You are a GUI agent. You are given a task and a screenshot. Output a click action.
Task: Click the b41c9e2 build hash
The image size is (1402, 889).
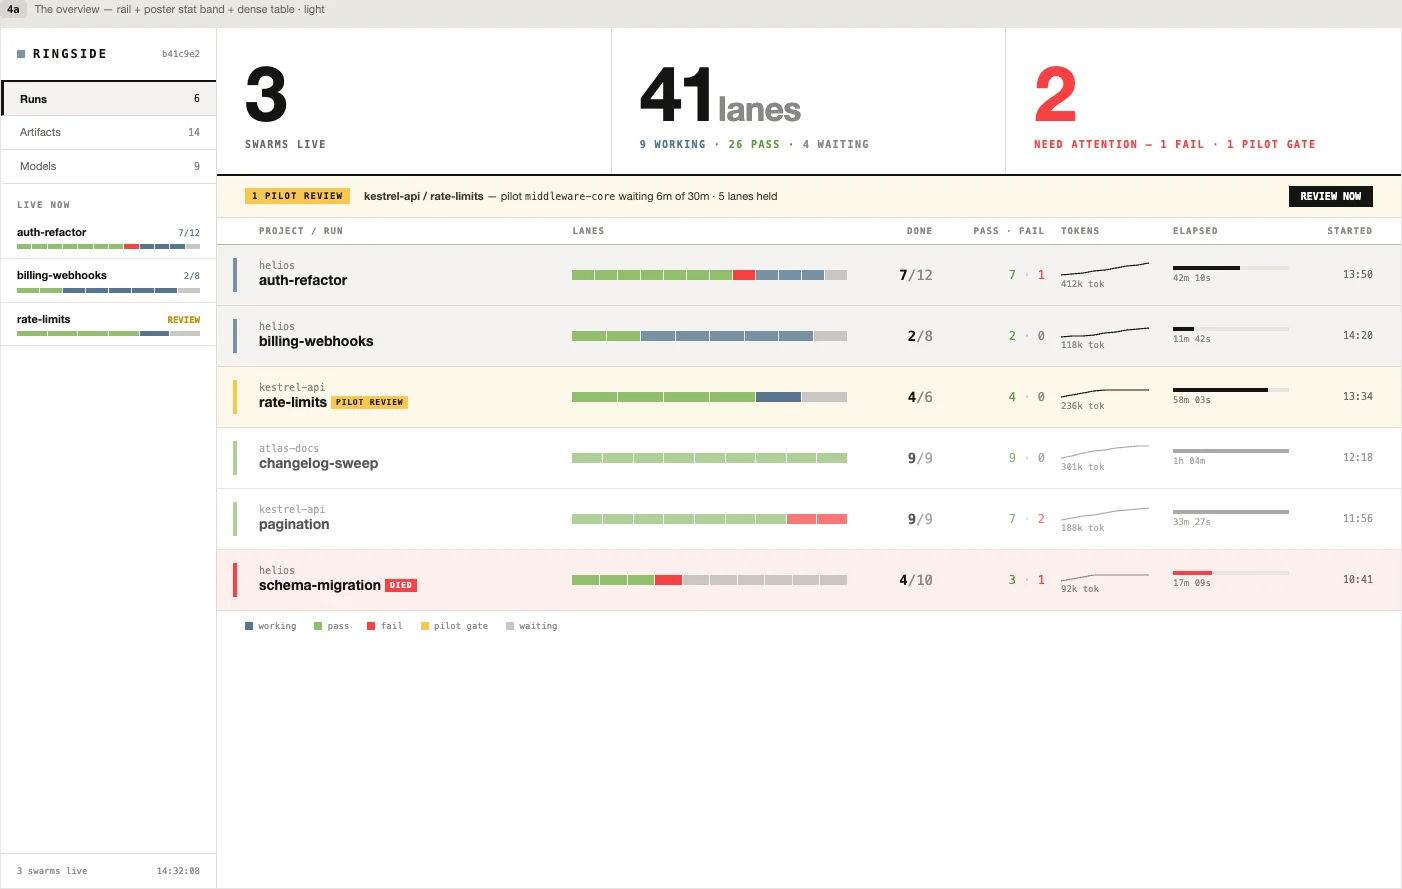pyautogui.click(x=181, y=54)
